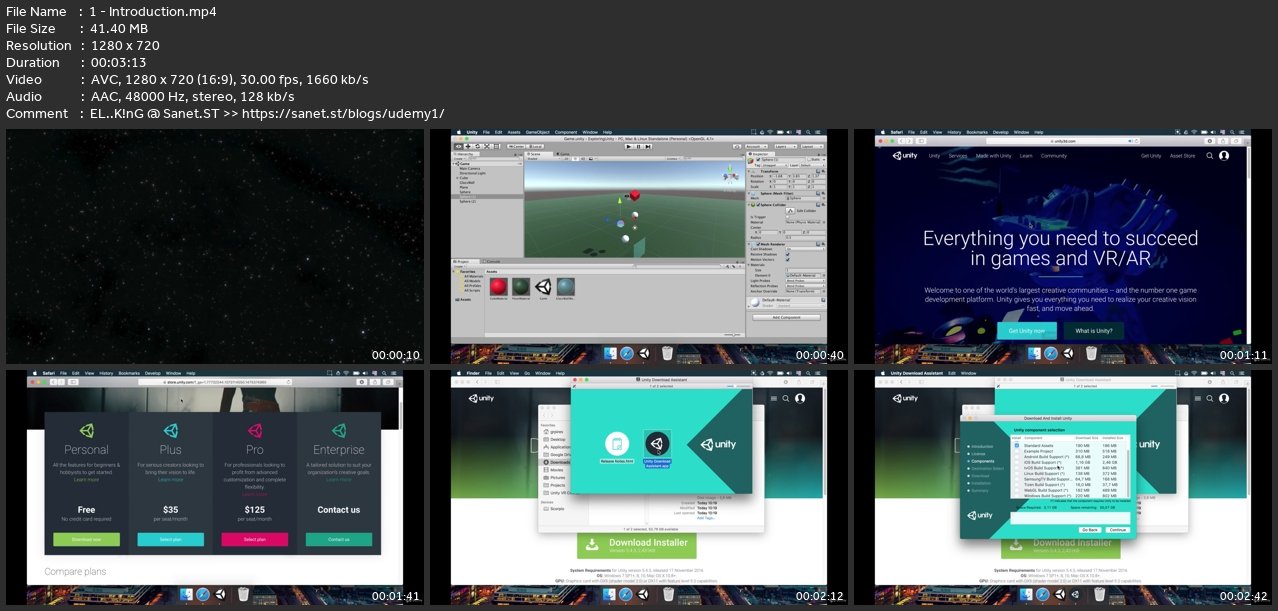
Task: Select Scale tool in the Unity editor toolbar
Action: 487,146
